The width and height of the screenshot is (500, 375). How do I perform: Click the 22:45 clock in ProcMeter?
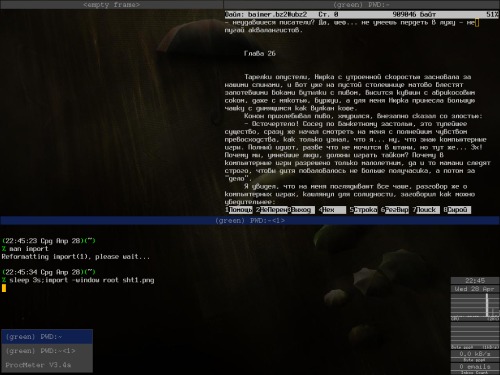click(475, 281)
